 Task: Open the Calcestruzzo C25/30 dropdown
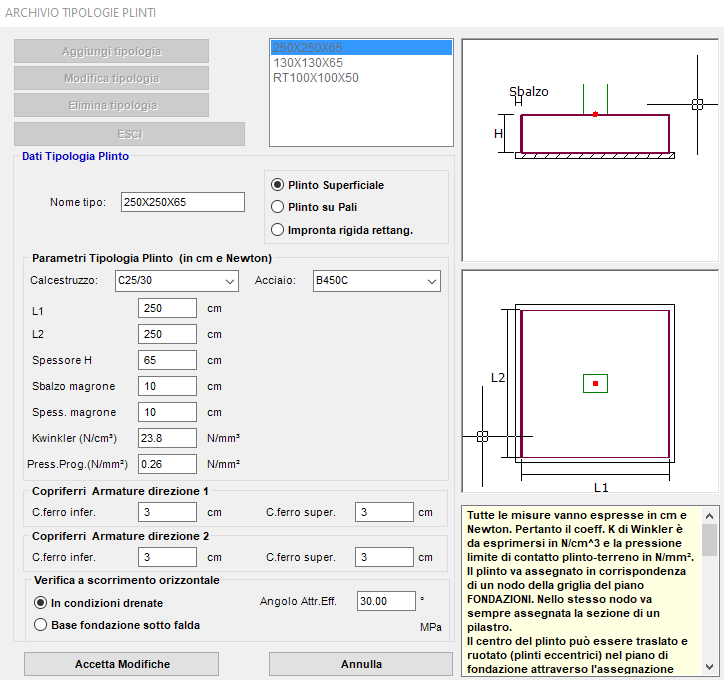point(177,281)
